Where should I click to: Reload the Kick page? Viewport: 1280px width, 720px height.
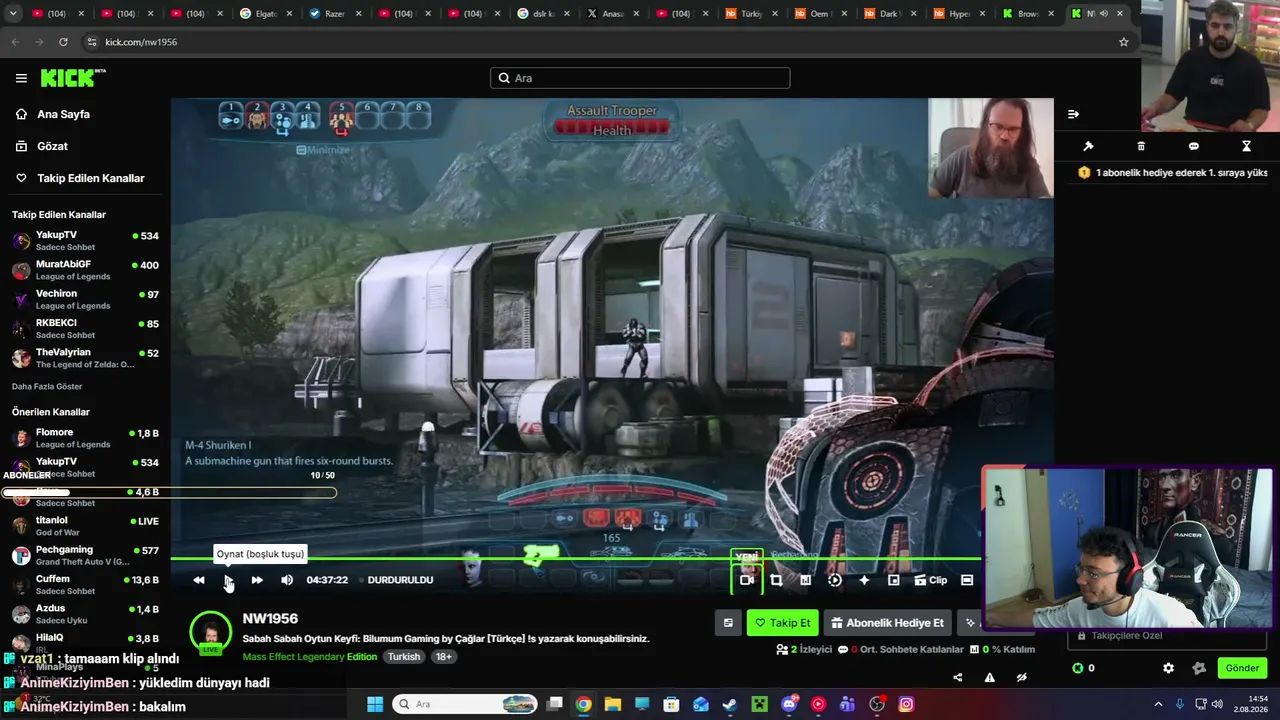(x=63, y=42)
